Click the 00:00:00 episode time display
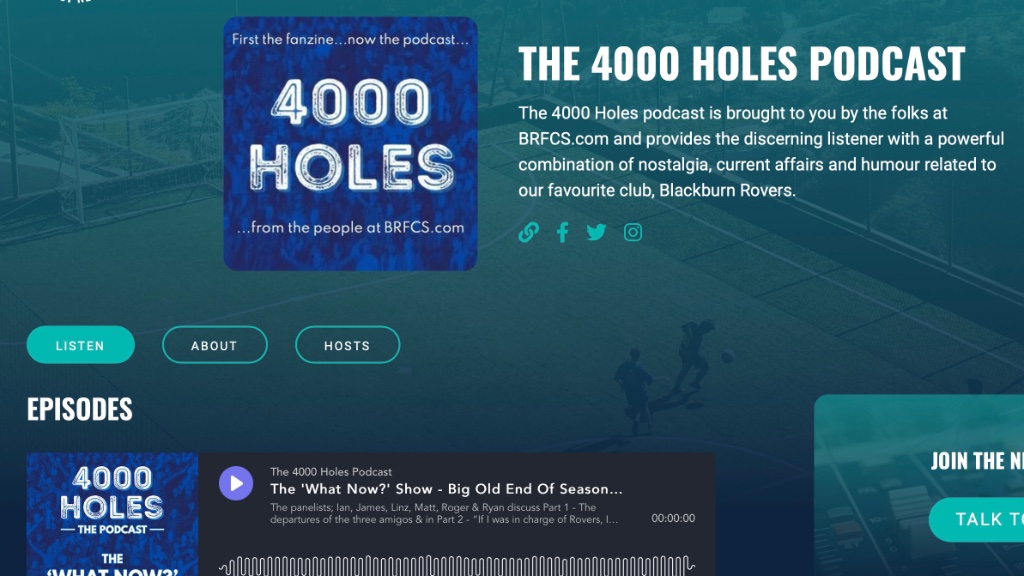This screenshot has height=576, width=1024. click(x=673, y=519)
